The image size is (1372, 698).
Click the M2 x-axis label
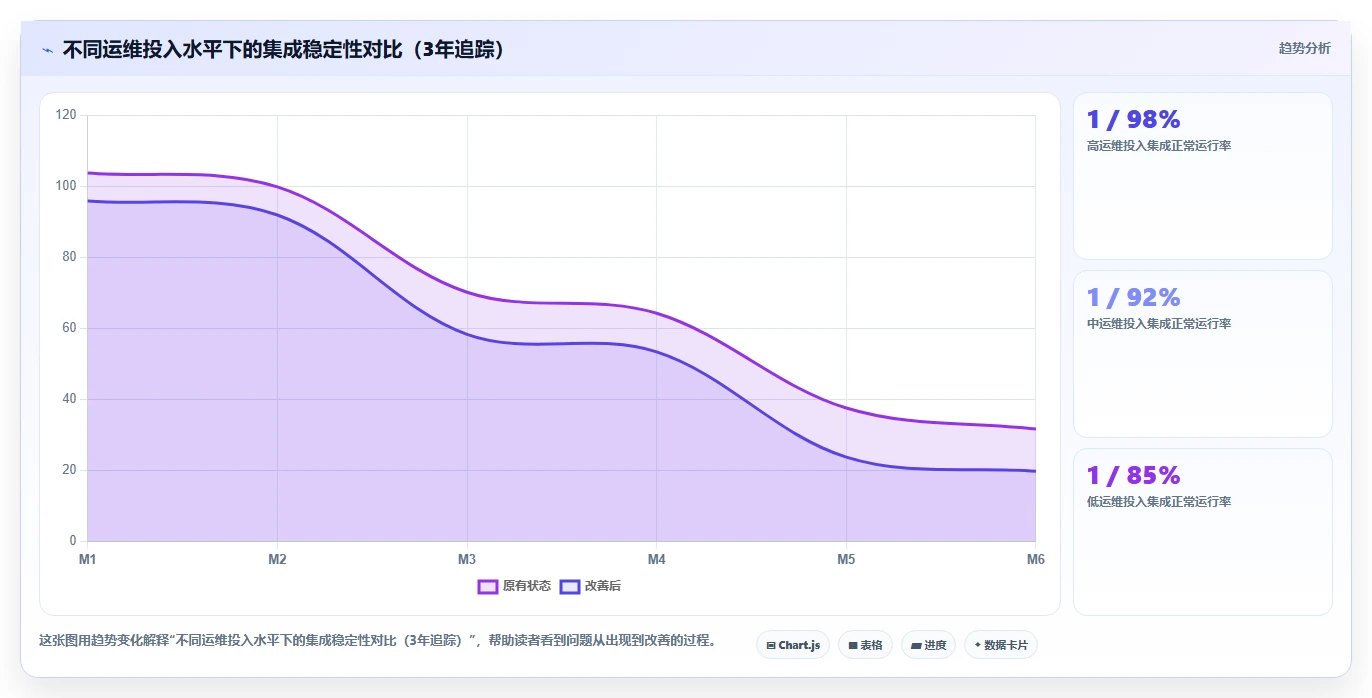point(277,559)
